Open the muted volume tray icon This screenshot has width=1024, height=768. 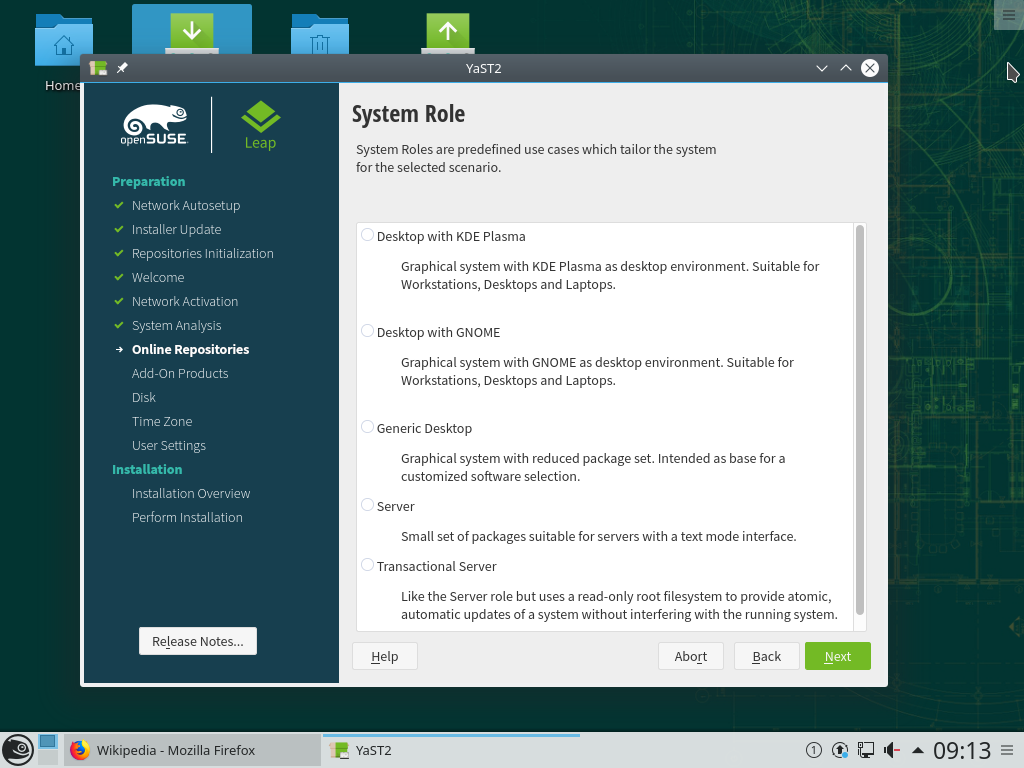(x=891, y=750)
